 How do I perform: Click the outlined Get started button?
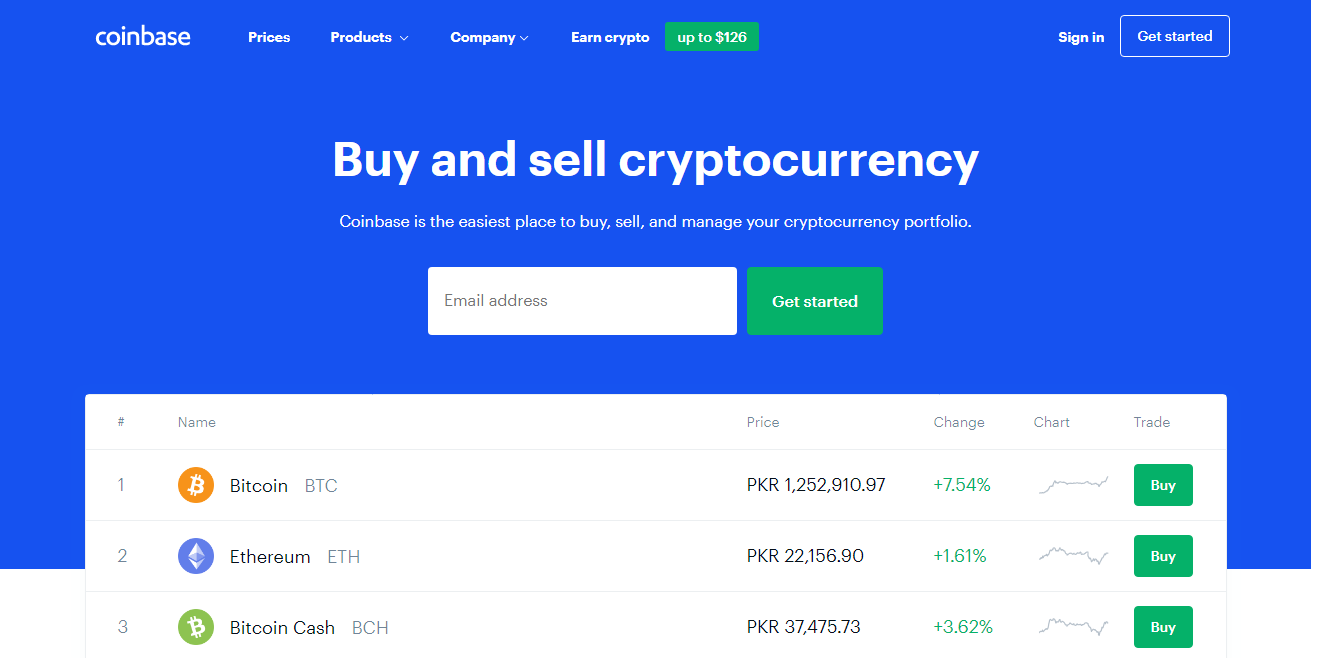coord(1175,36)
